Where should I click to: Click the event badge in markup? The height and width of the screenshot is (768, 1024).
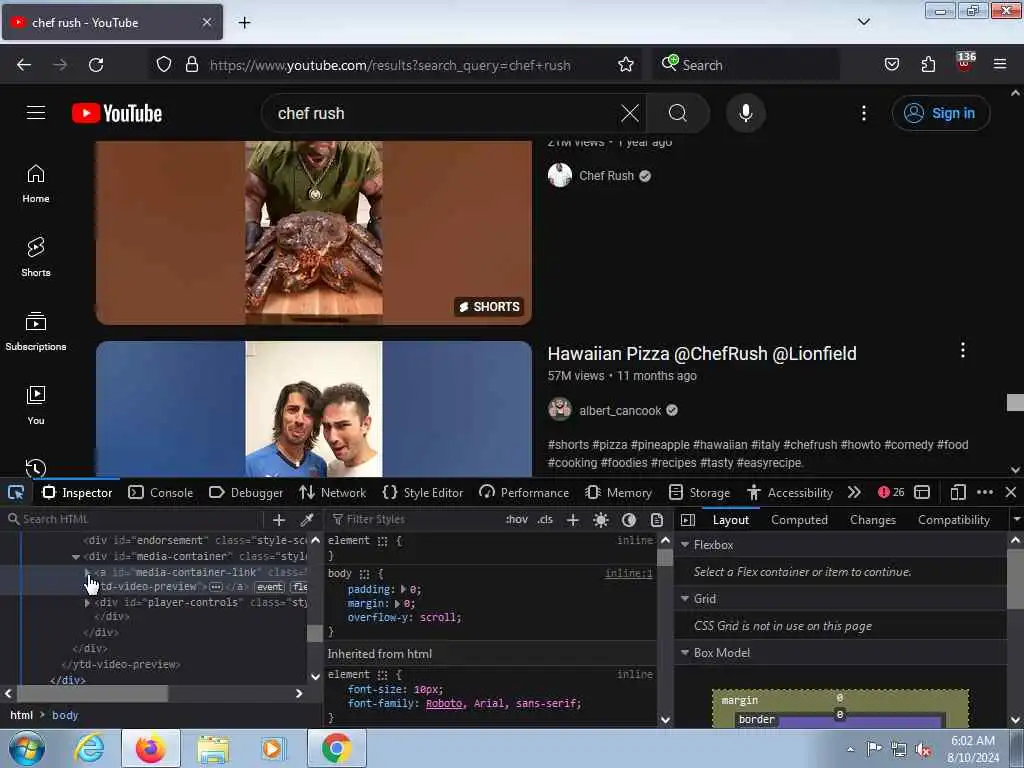coord(270,587)
